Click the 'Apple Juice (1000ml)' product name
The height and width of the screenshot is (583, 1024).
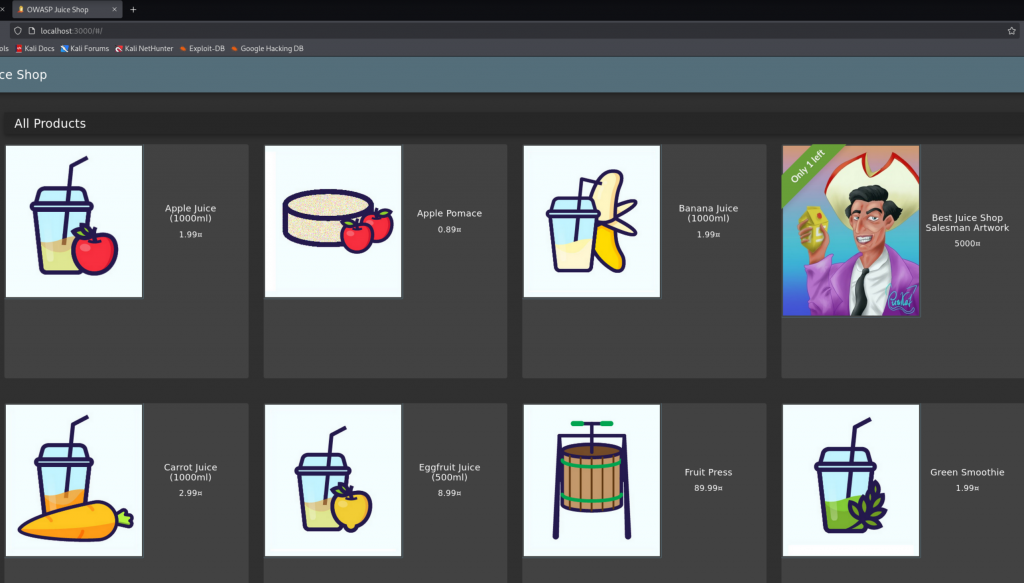pos(191,213)
